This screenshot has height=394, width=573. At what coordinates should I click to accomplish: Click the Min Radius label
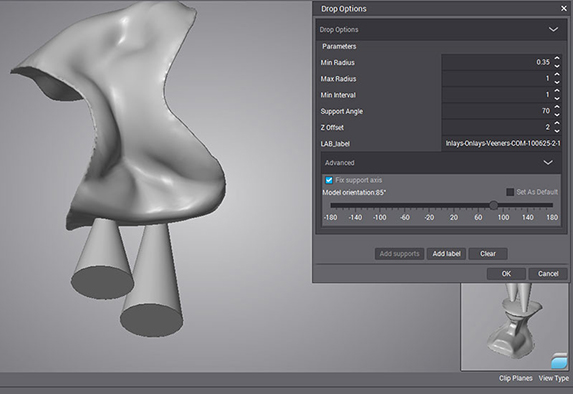click(337, 62)
